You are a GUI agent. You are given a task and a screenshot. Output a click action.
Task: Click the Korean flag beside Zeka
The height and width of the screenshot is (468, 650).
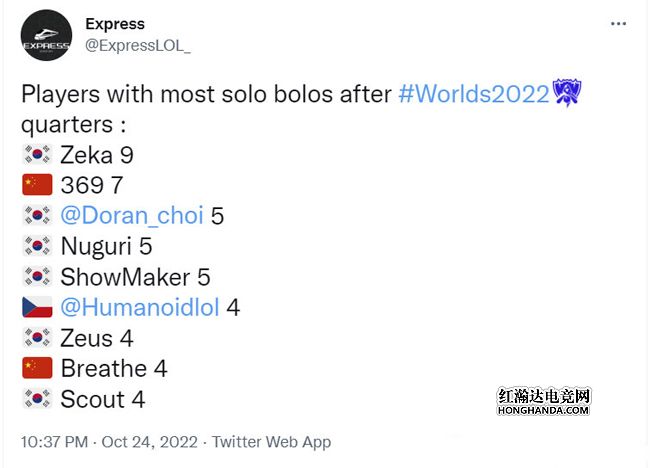pos(37,154)
